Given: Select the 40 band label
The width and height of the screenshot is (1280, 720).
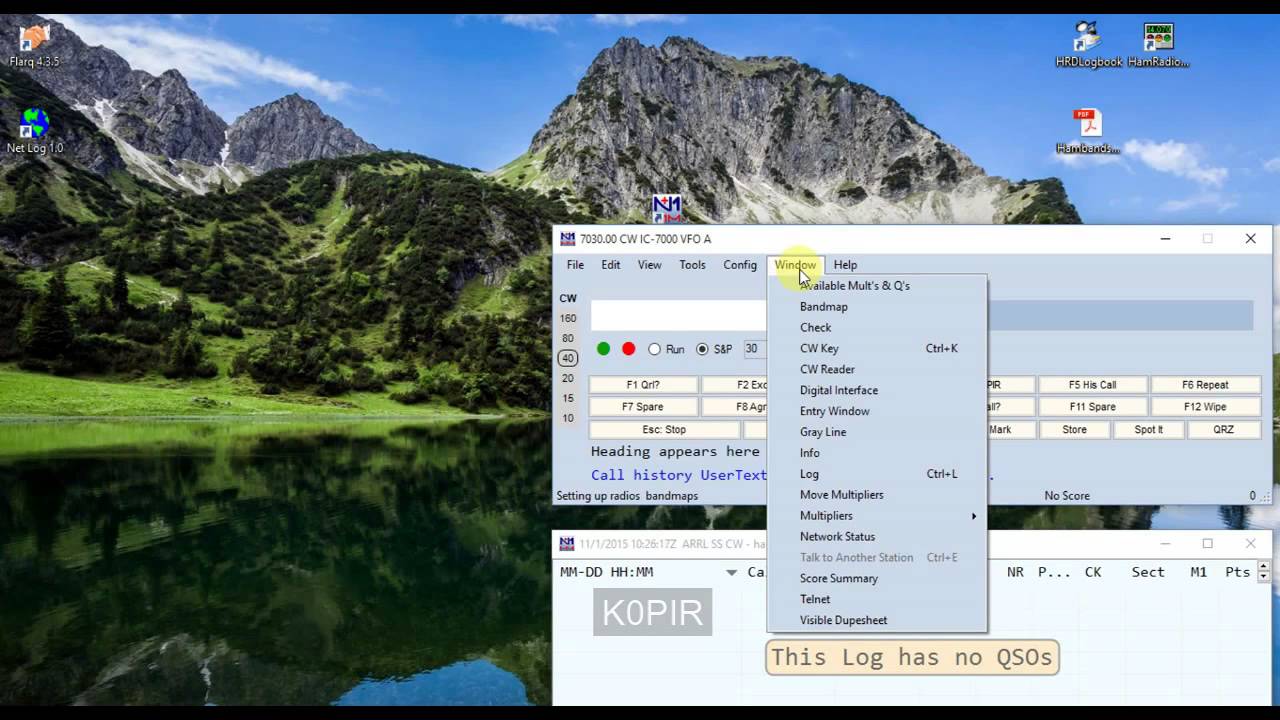Looking at the screenshot, I should (x=568, y=358).
